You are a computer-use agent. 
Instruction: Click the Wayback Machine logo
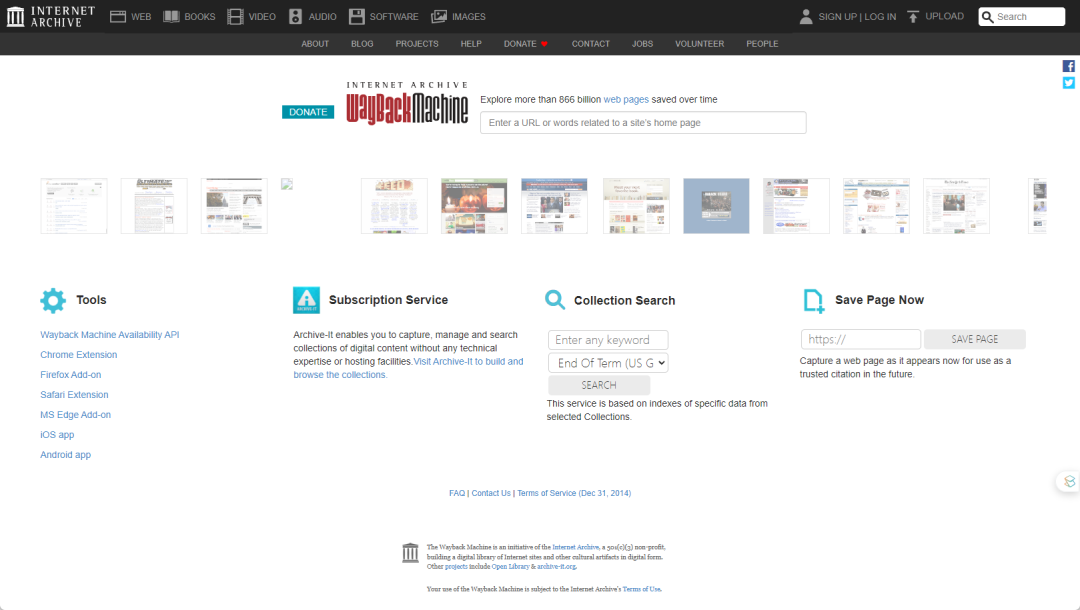[407, 104]
